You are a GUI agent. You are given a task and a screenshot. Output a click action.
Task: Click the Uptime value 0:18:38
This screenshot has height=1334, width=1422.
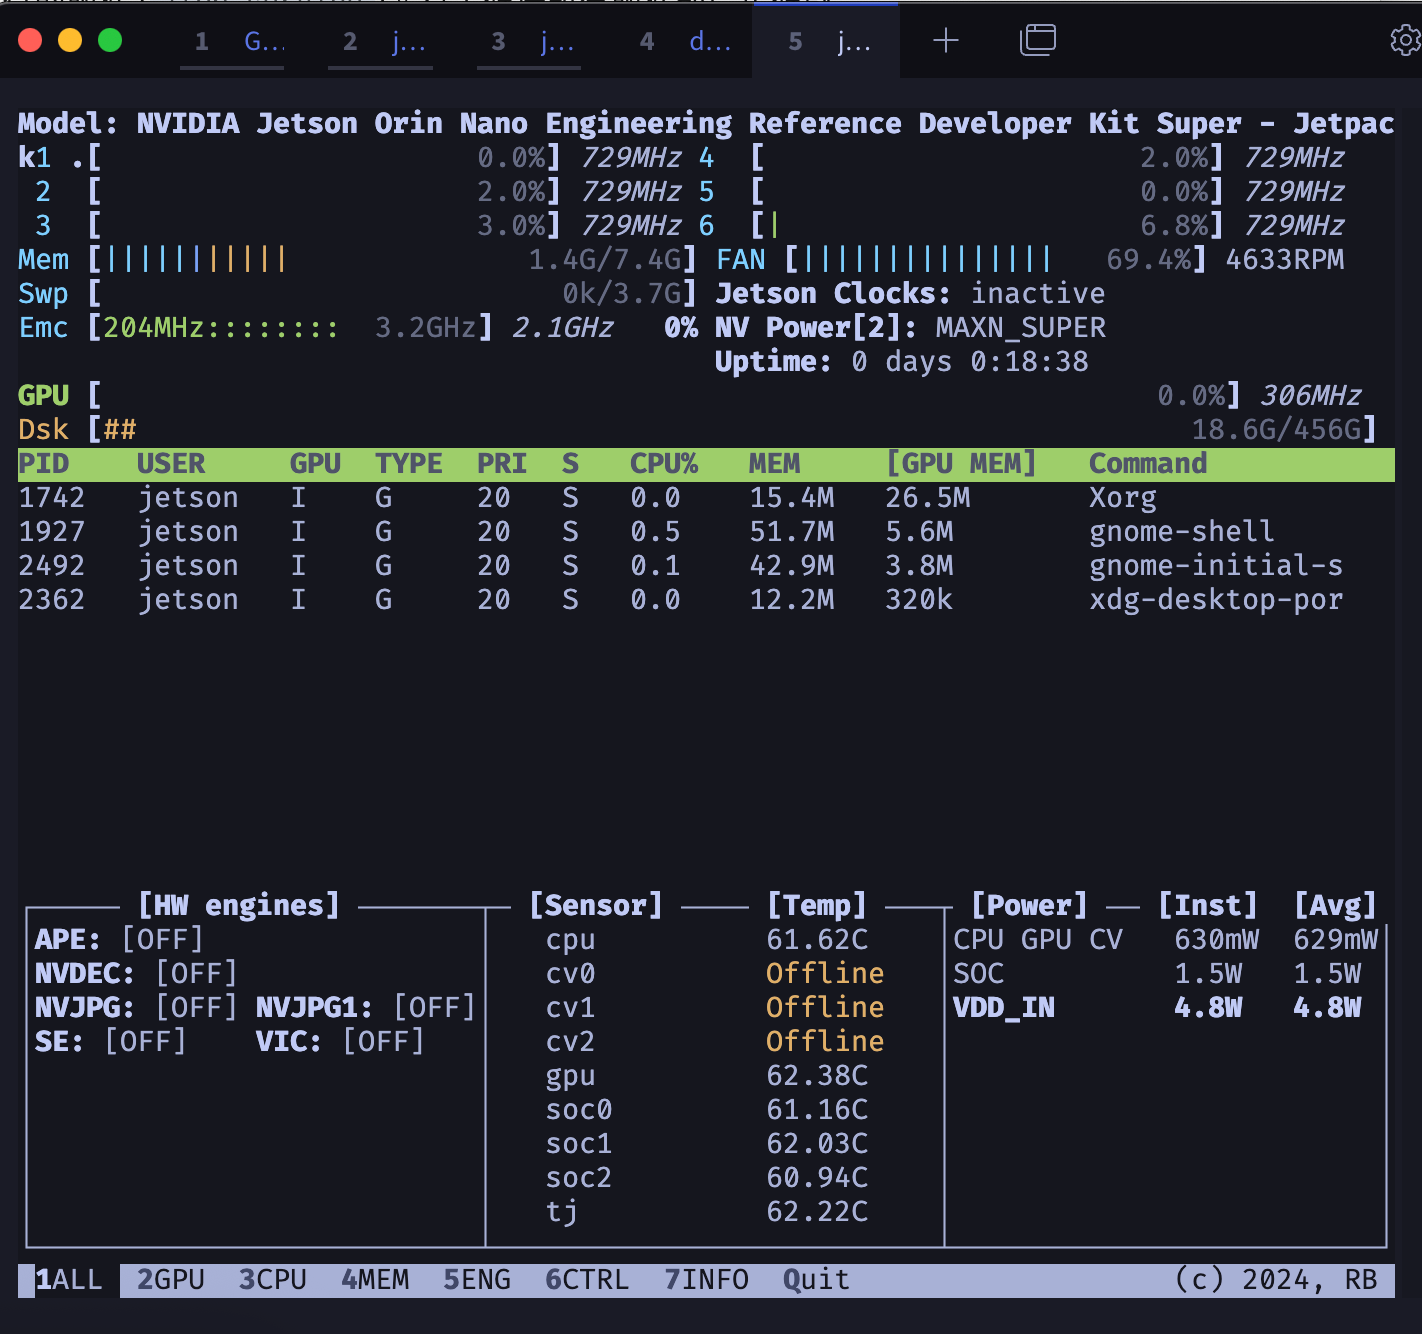(1029, 362)
